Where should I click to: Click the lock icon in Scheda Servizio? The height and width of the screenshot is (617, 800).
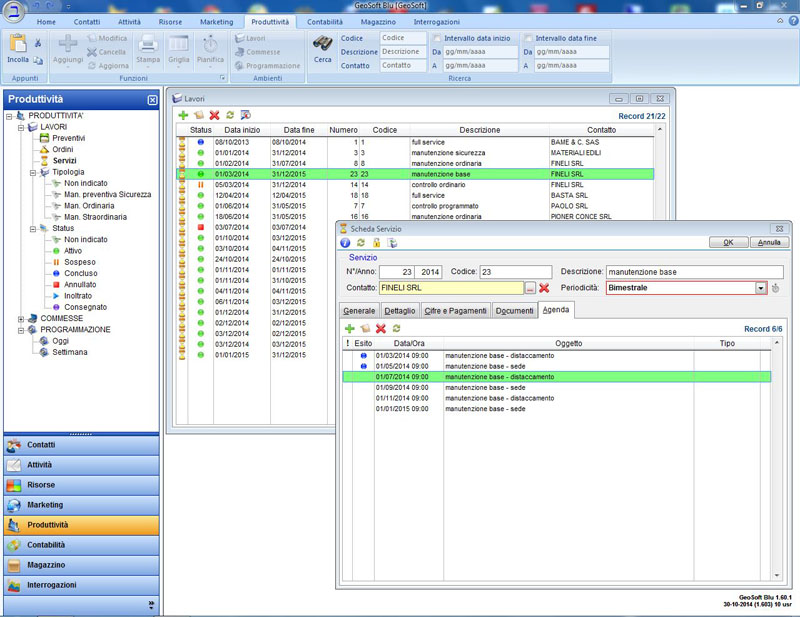(376, 242)
